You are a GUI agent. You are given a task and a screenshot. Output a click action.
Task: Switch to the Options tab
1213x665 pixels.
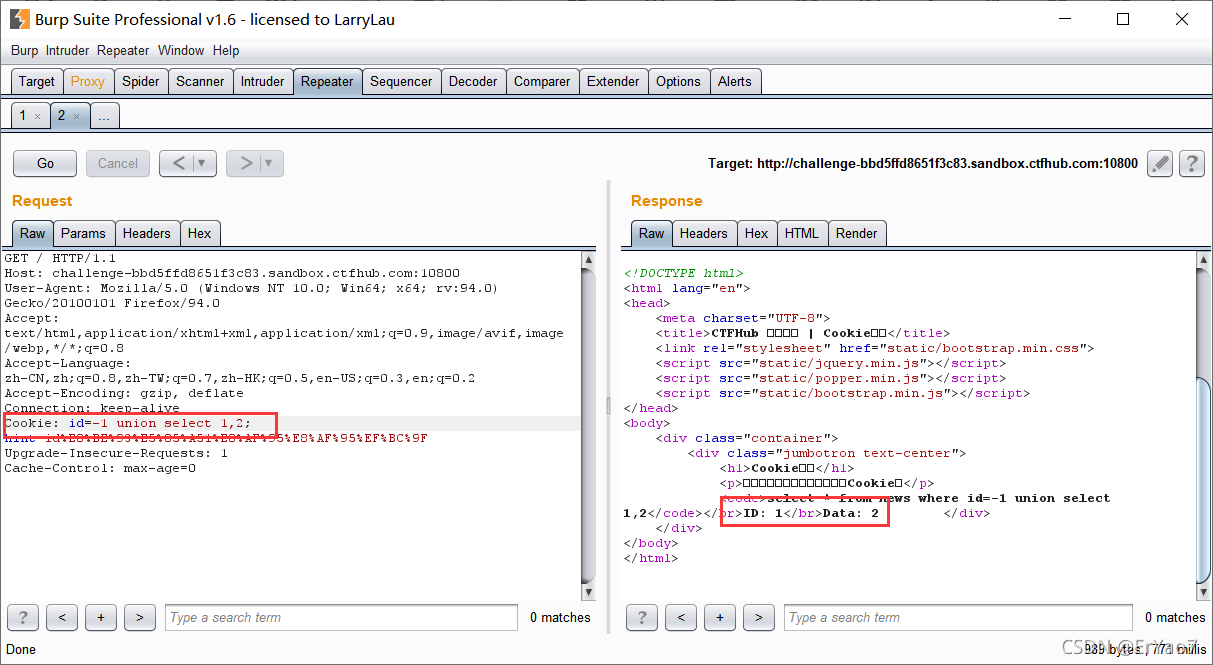click(678, 81)
